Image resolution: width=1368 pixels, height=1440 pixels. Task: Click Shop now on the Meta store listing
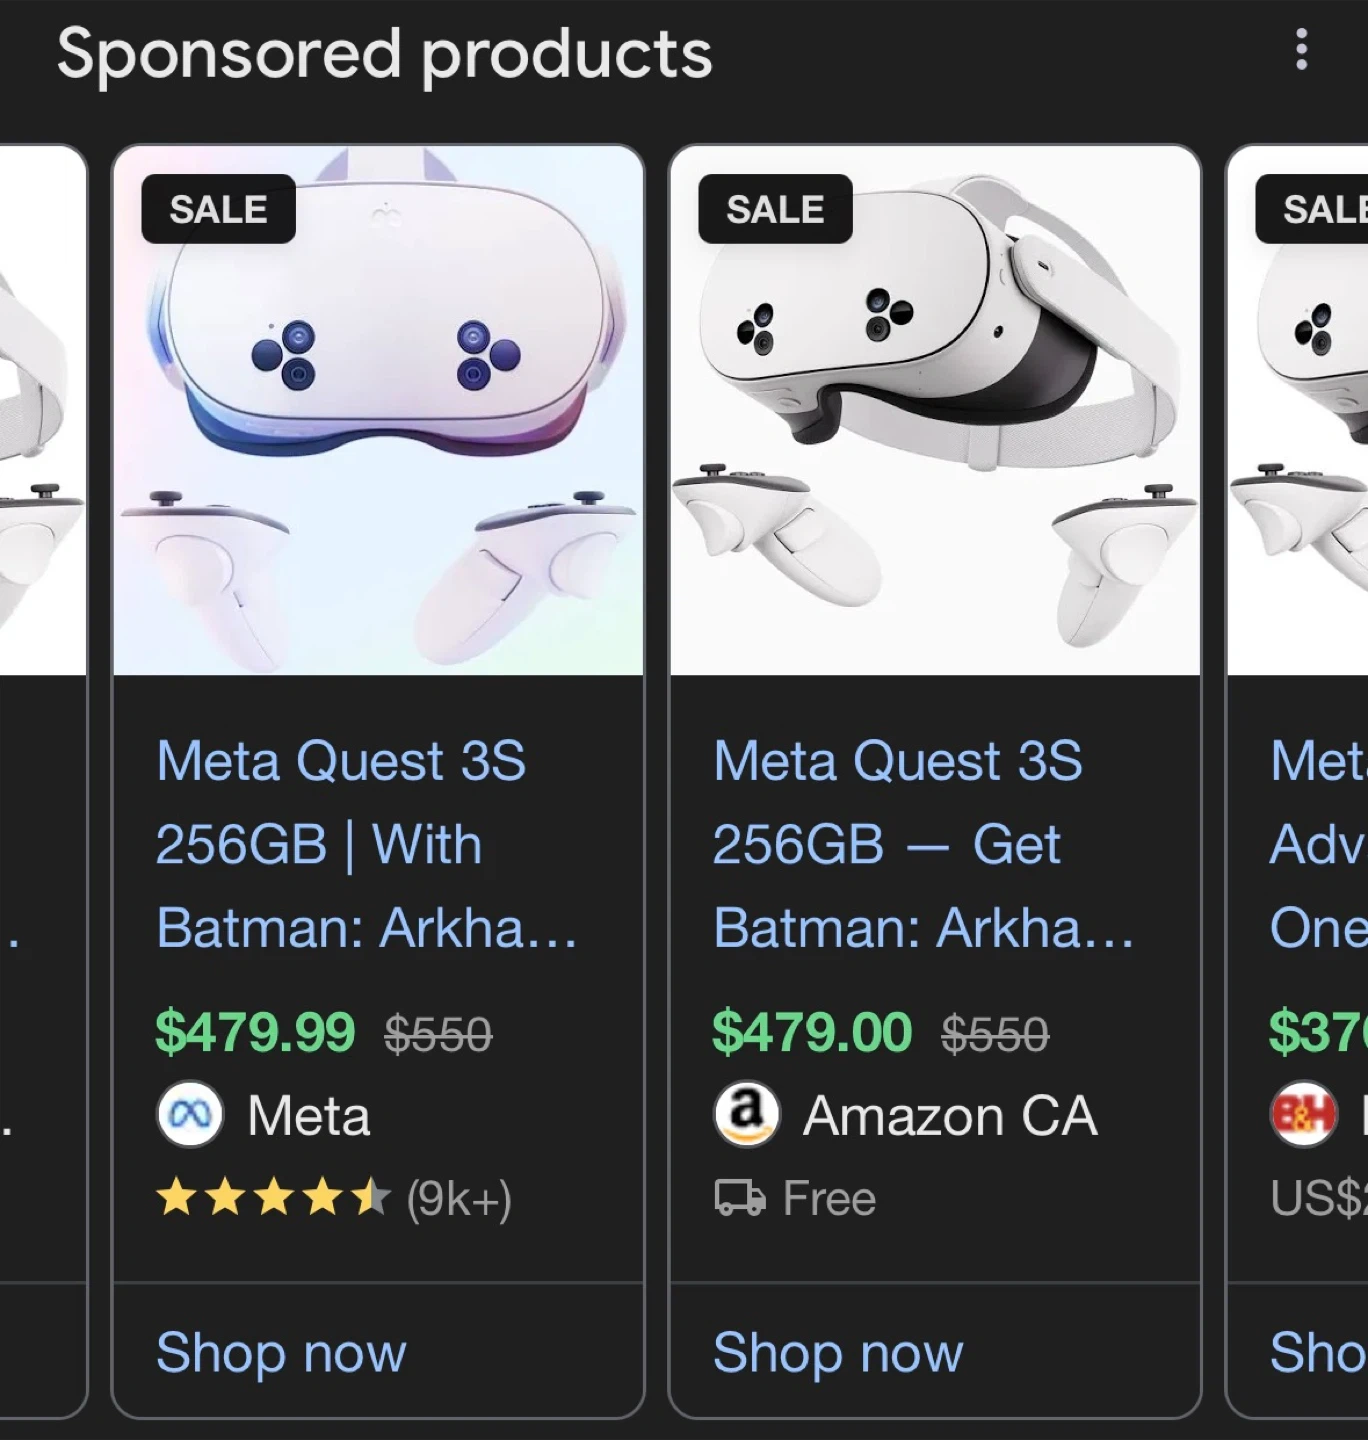(281, 1353)
